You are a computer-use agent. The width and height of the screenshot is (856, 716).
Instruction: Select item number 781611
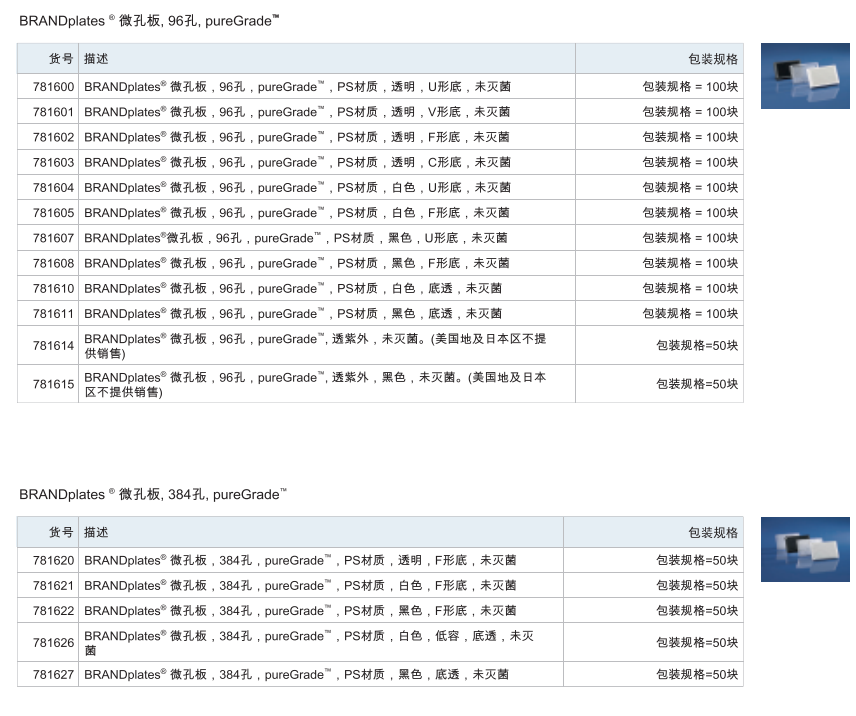tap(53, 313)
